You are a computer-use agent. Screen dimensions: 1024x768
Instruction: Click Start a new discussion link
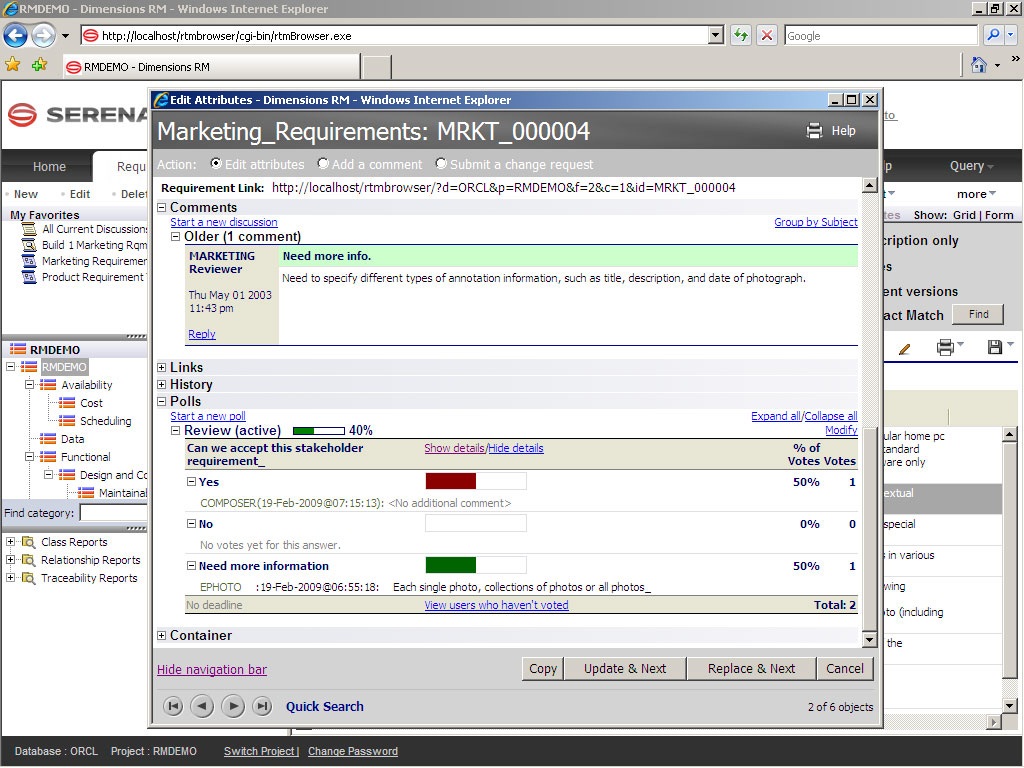pyautogui.click(x=224, y=222)
